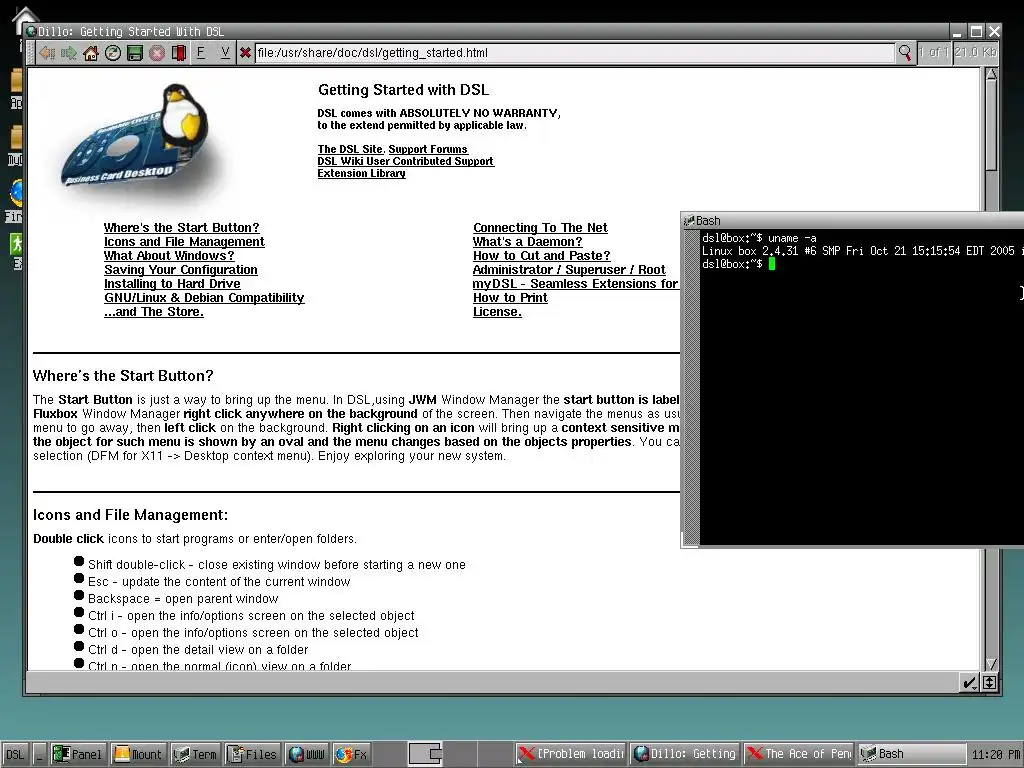This screenshot has width=1024, height=768.
Task: Launch Mount tool from the taskbar
Action: (138, 754)
